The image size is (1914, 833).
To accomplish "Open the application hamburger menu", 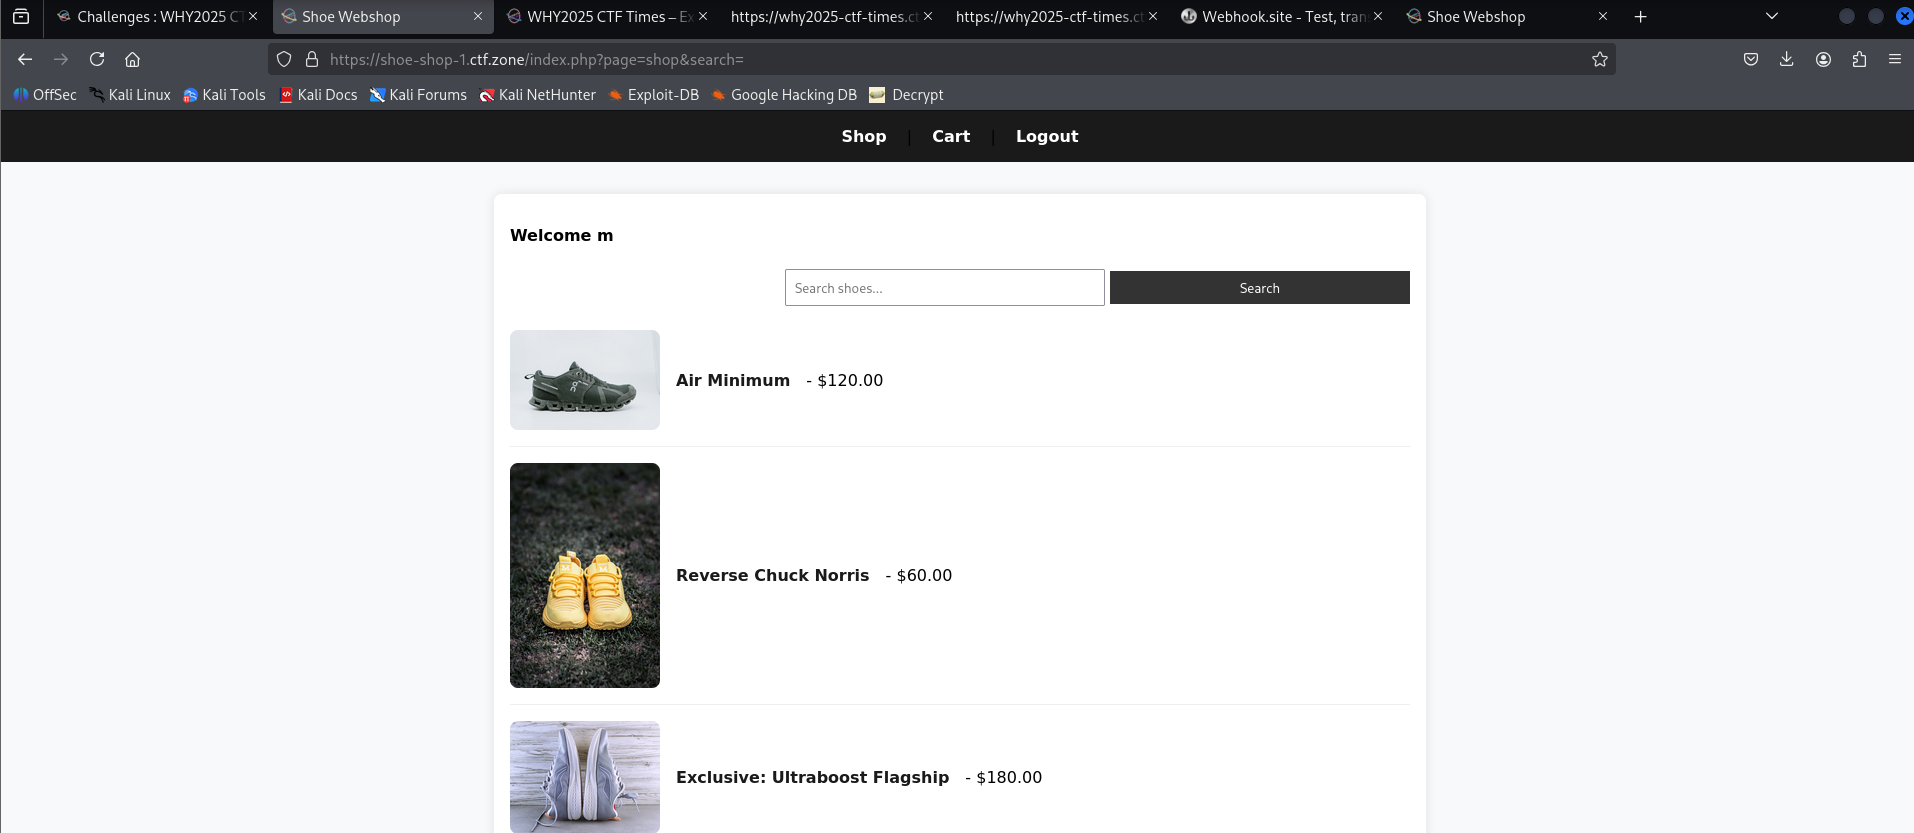I will (x=1894, y=60).
